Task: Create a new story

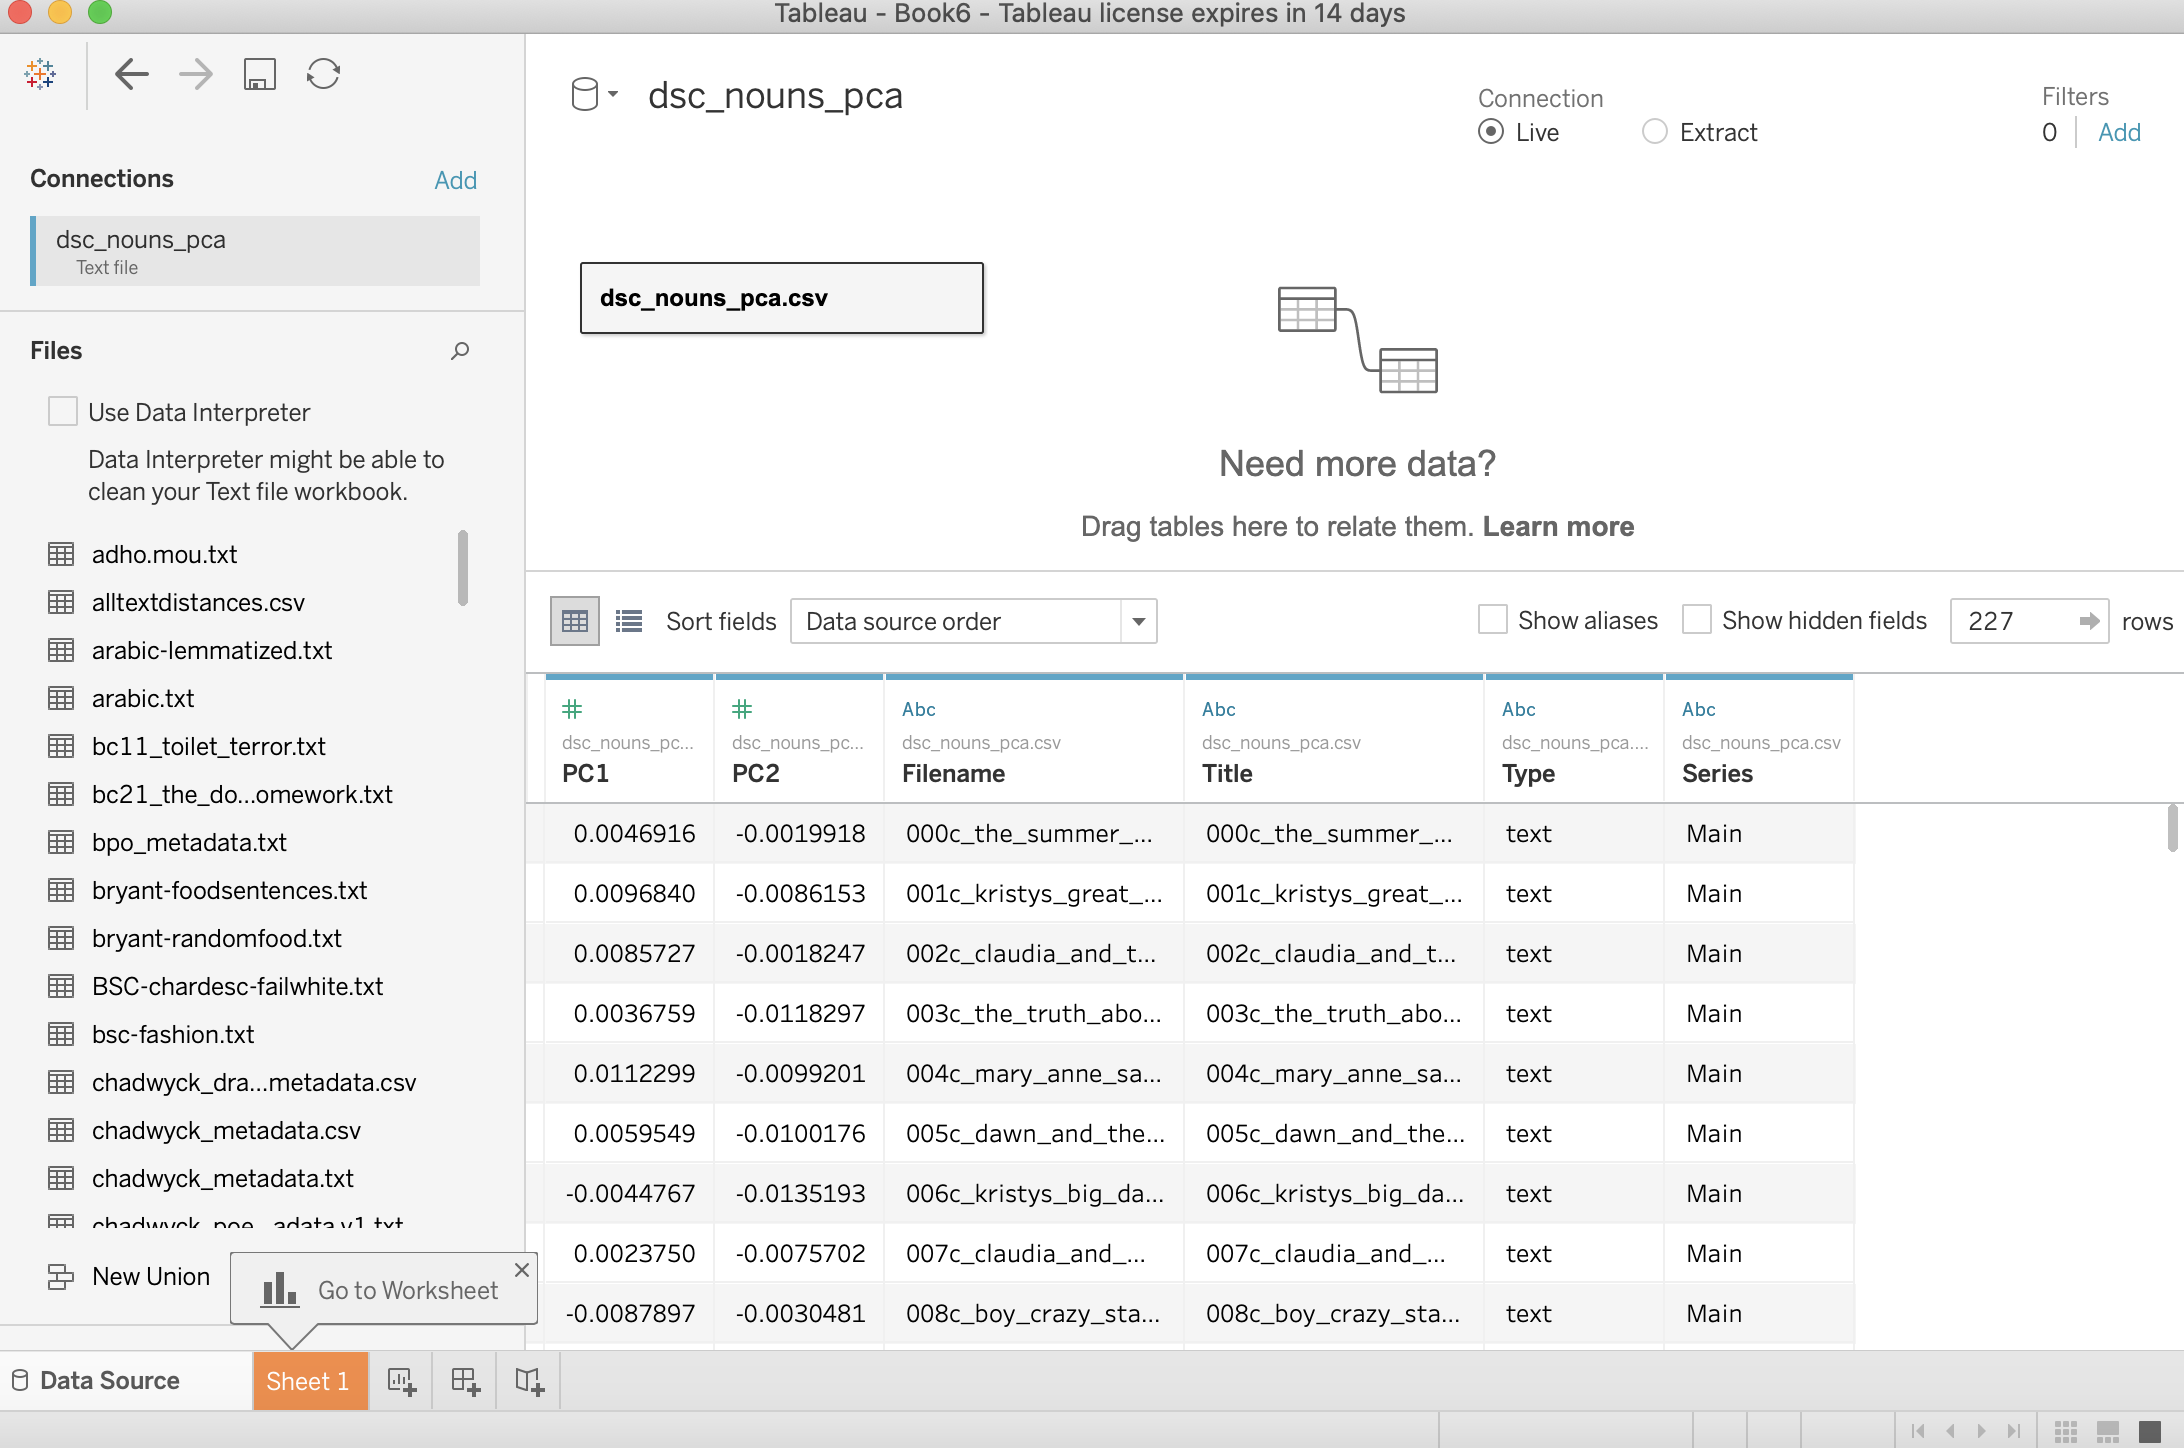Action: (528, 1381)
